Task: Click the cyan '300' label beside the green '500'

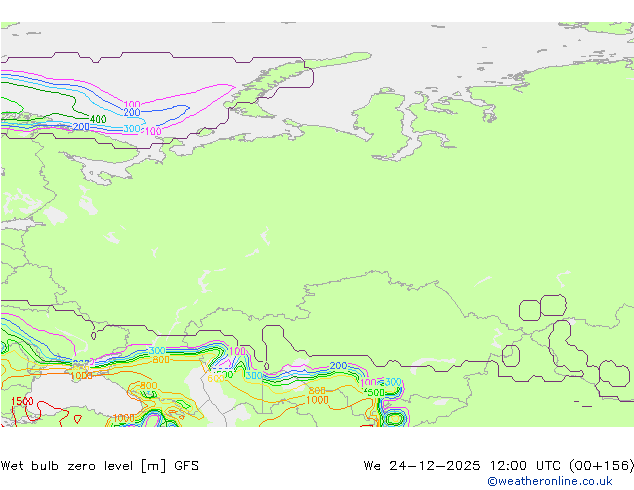Action: click(393, 382)
